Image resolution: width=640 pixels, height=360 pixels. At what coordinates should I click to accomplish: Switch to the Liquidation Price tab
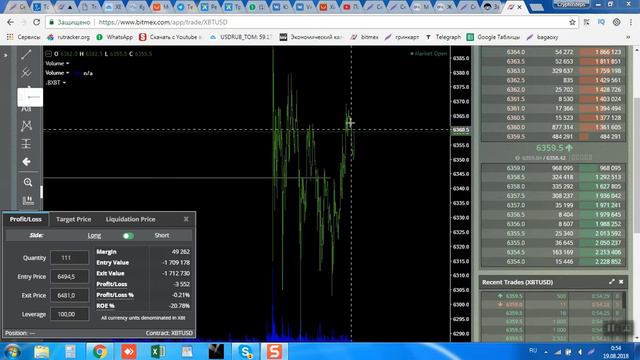coord(130,219)
